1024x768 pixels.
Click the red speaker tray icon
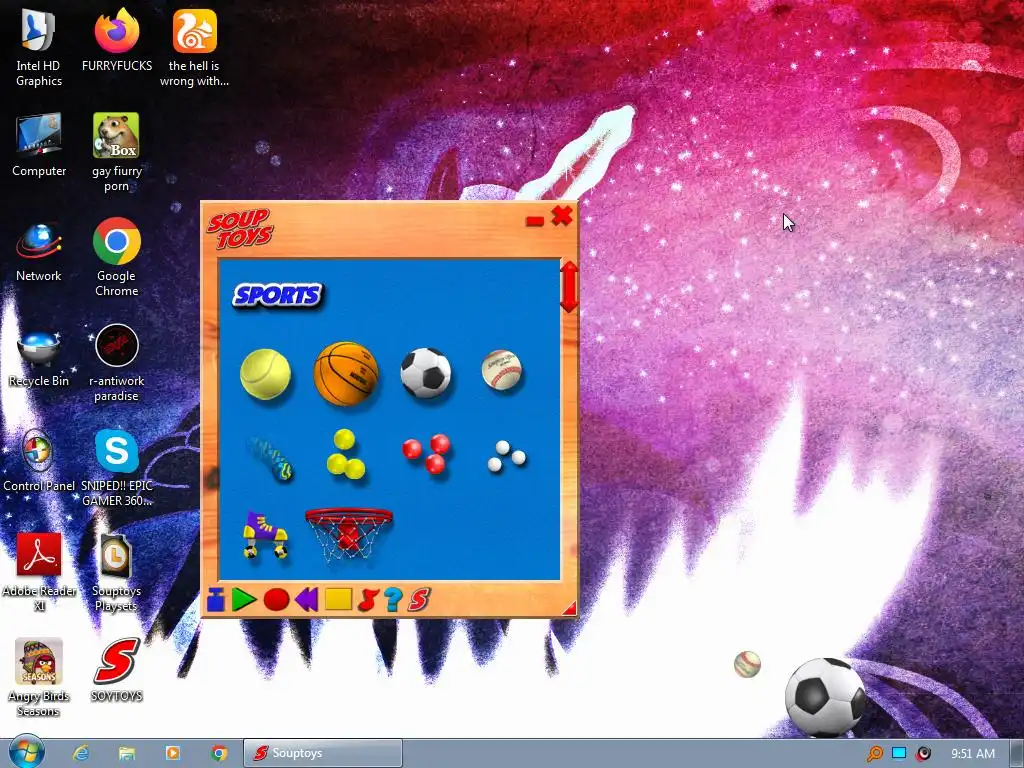pos(923,754)
